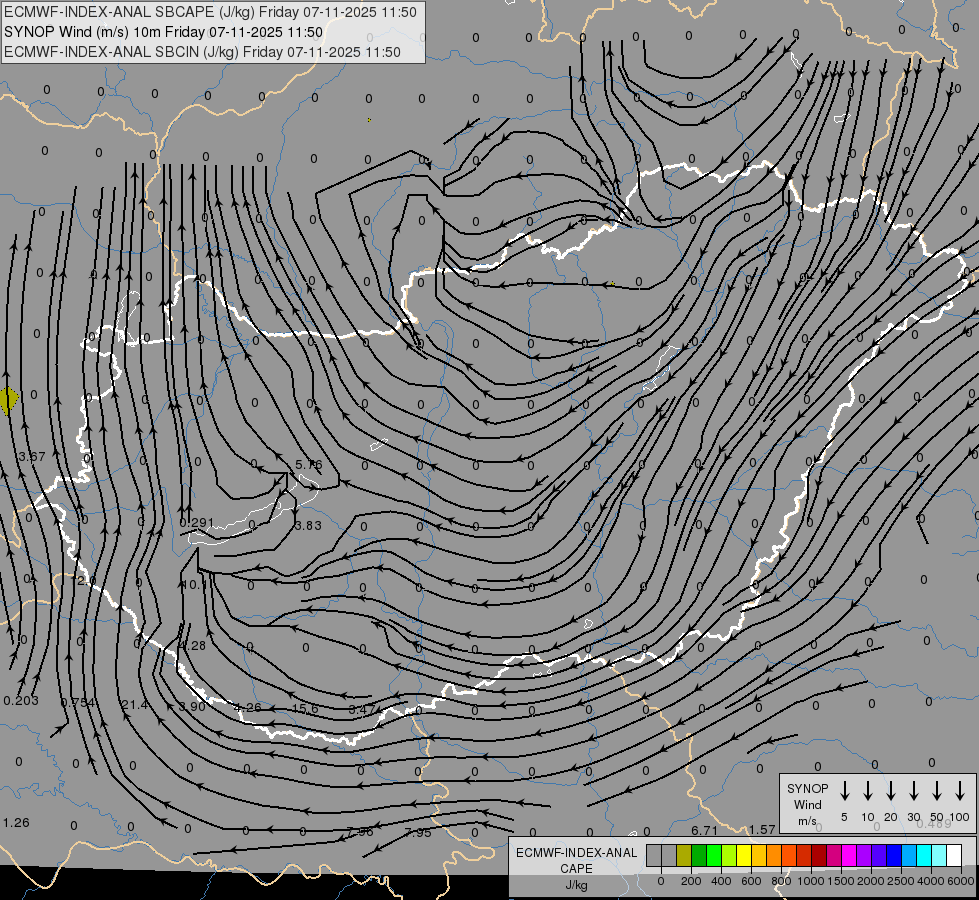Click the 'J/kg' unit label in the CAPE legend
Viewport: 979px width, 900px height.
[x=576, y=885]
